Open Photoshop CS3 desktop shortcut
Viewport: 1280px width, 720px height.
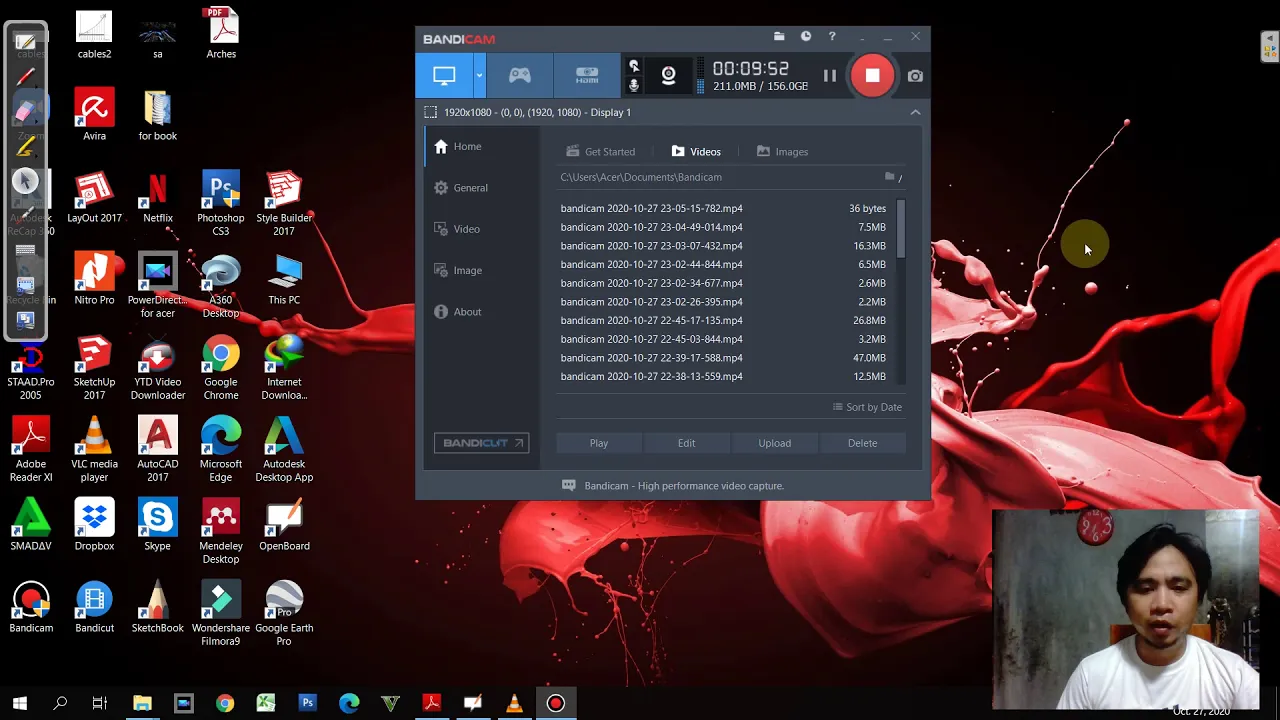(x=220, y=204)
